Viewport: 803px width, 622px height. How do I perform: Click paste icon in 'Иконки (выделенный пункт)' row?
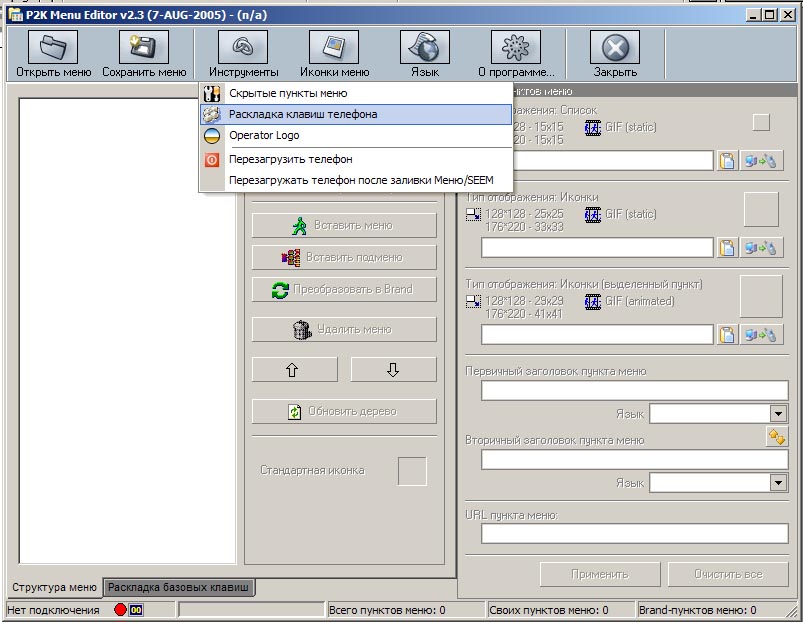pyautogui.click(x=727, y=335)
